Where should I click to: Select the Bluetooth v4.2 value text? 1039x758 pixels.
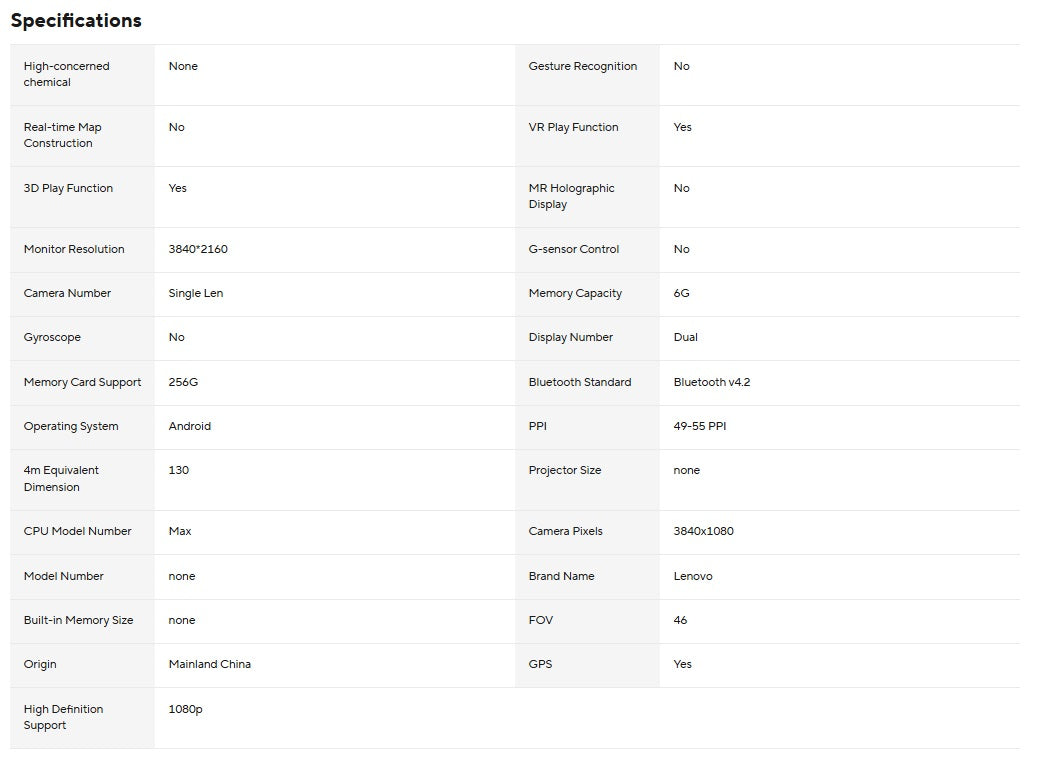(711, 382)
